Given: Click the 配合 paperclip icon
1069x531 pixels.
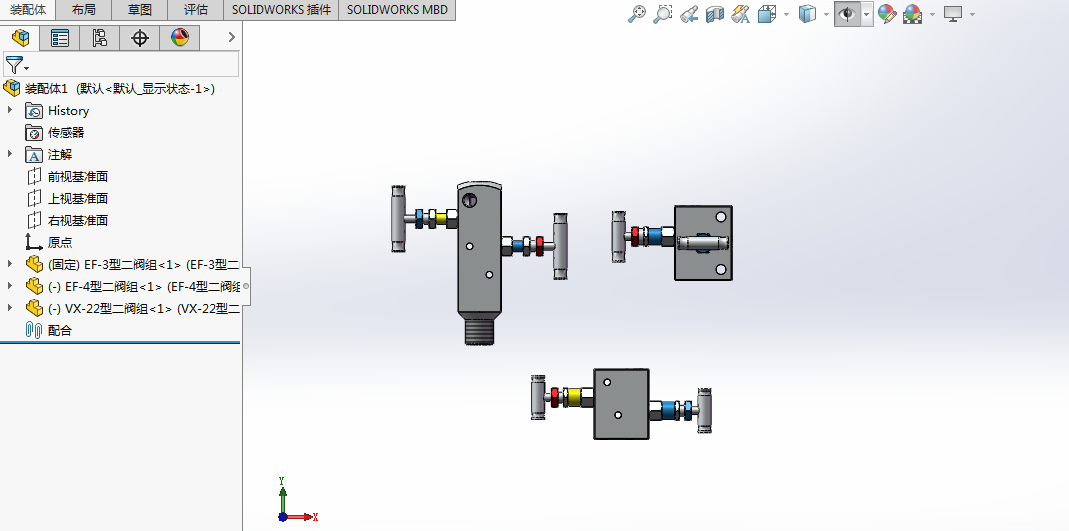Looking at the screenshot, I should 33,331.
